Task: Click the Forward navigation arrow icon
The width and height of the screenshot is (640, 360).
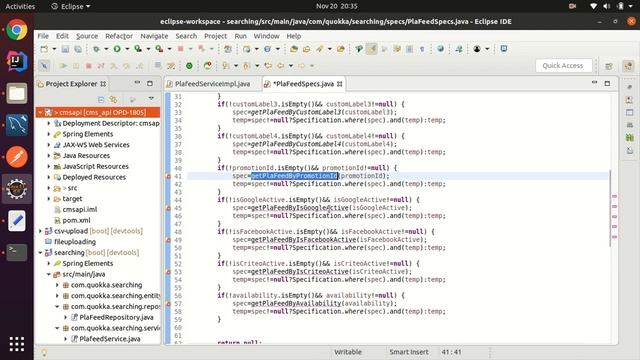Action: pos(301,66)
